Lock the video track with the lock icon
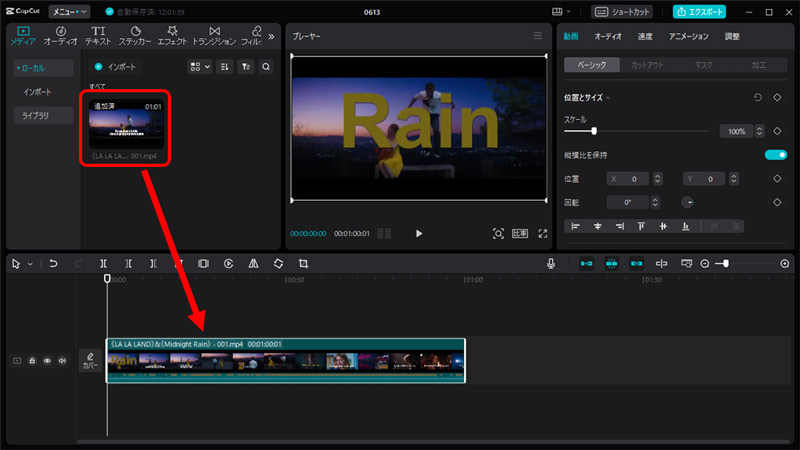This screenshot has height=450, width=800. 32,360
